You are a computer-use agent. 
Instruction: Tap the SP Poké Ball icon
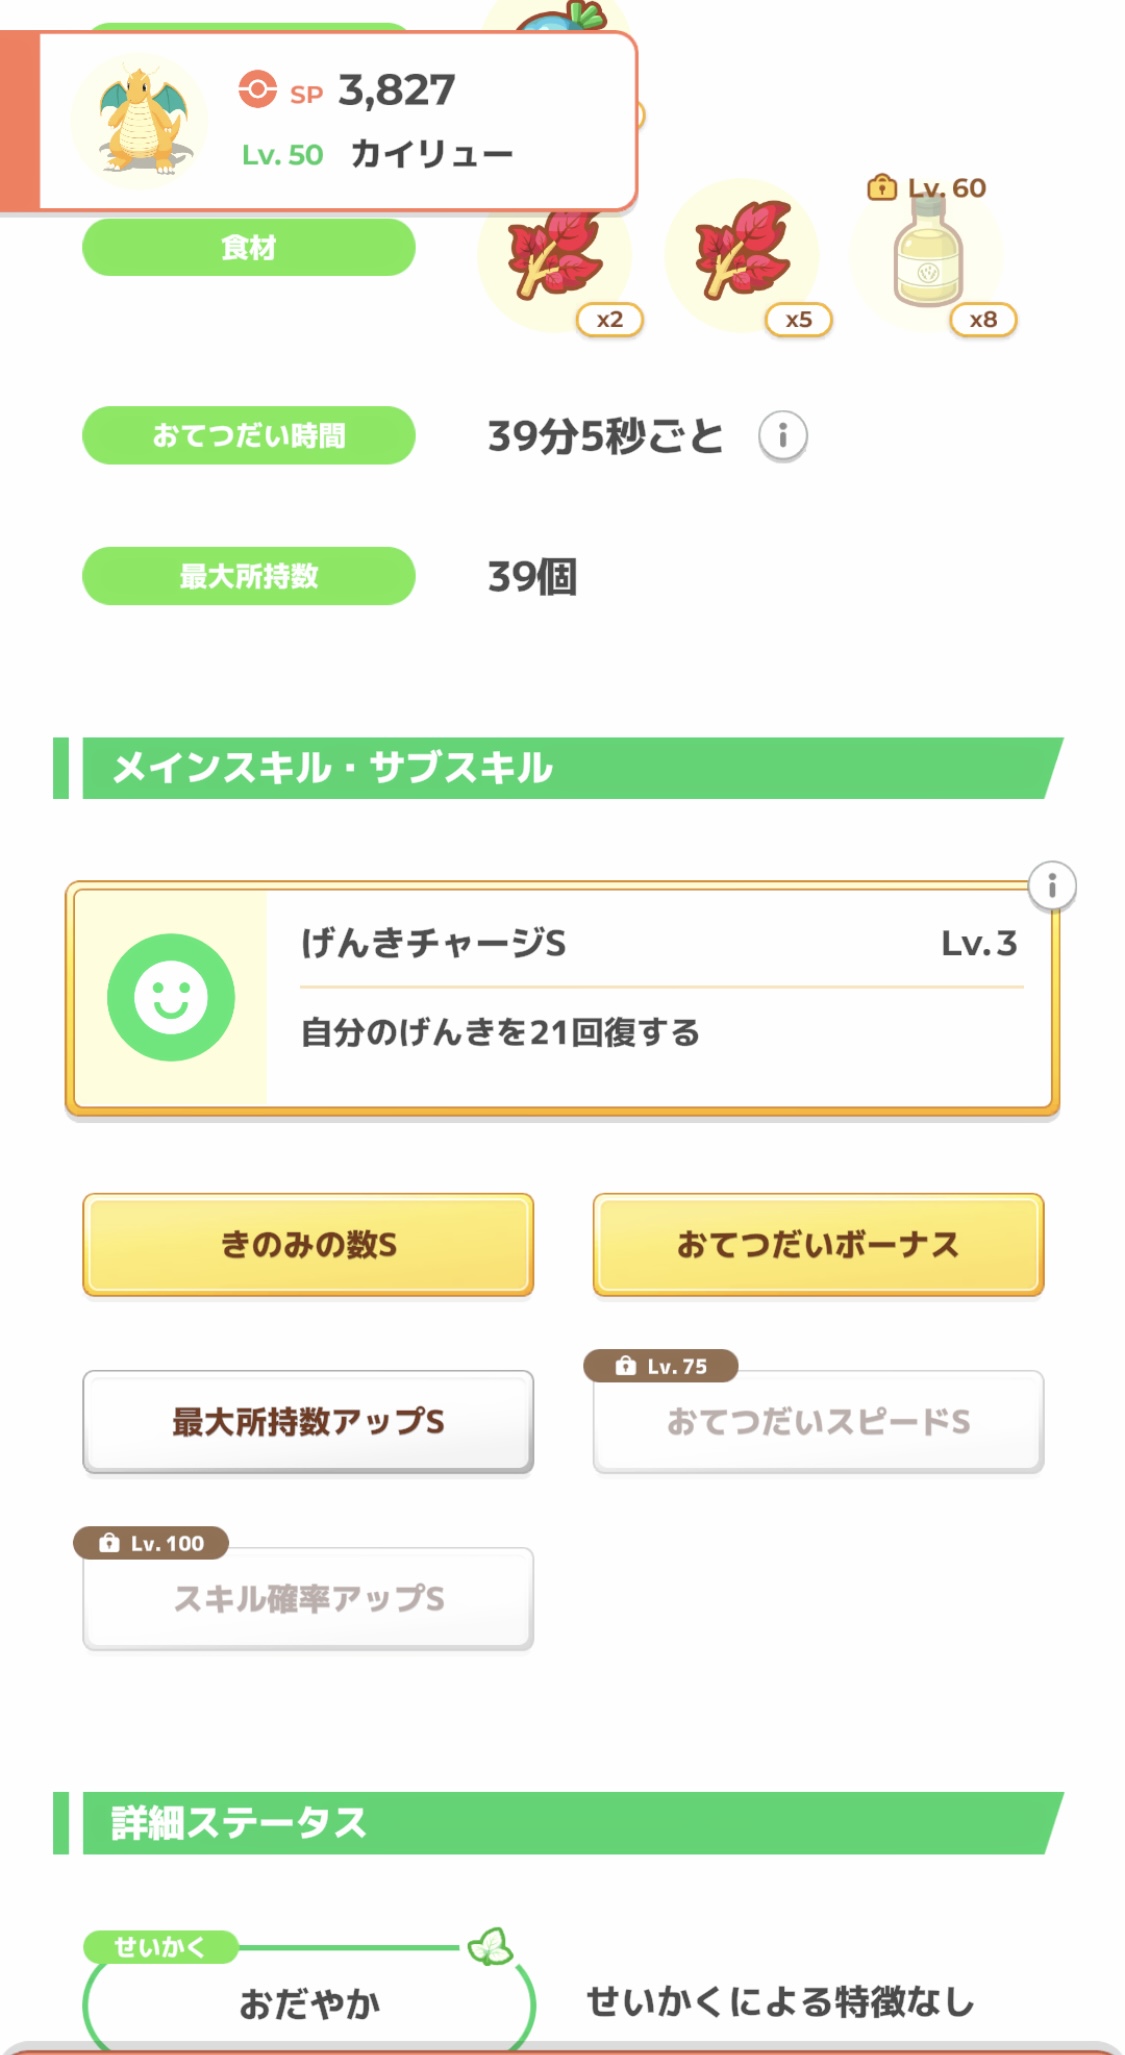tap(257, 89)
